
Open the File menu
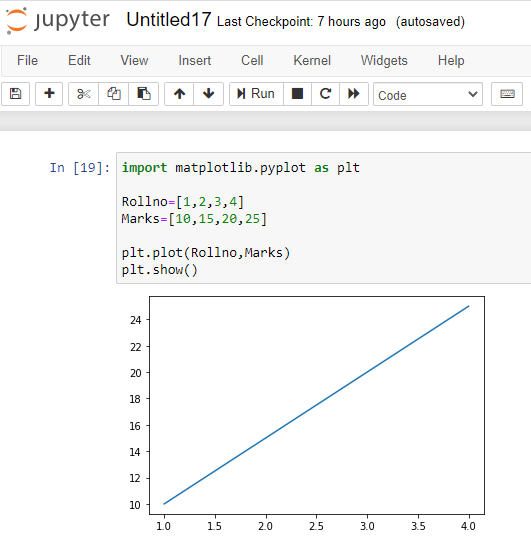click(x=27, y=60)
